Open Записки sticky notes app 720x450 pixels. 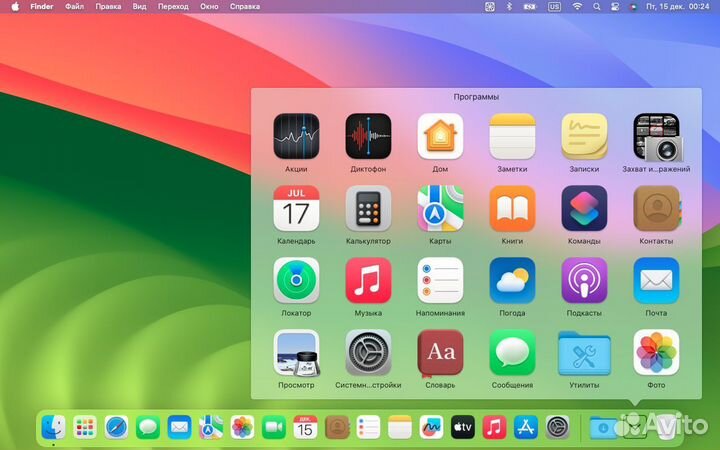pos(584,136)
